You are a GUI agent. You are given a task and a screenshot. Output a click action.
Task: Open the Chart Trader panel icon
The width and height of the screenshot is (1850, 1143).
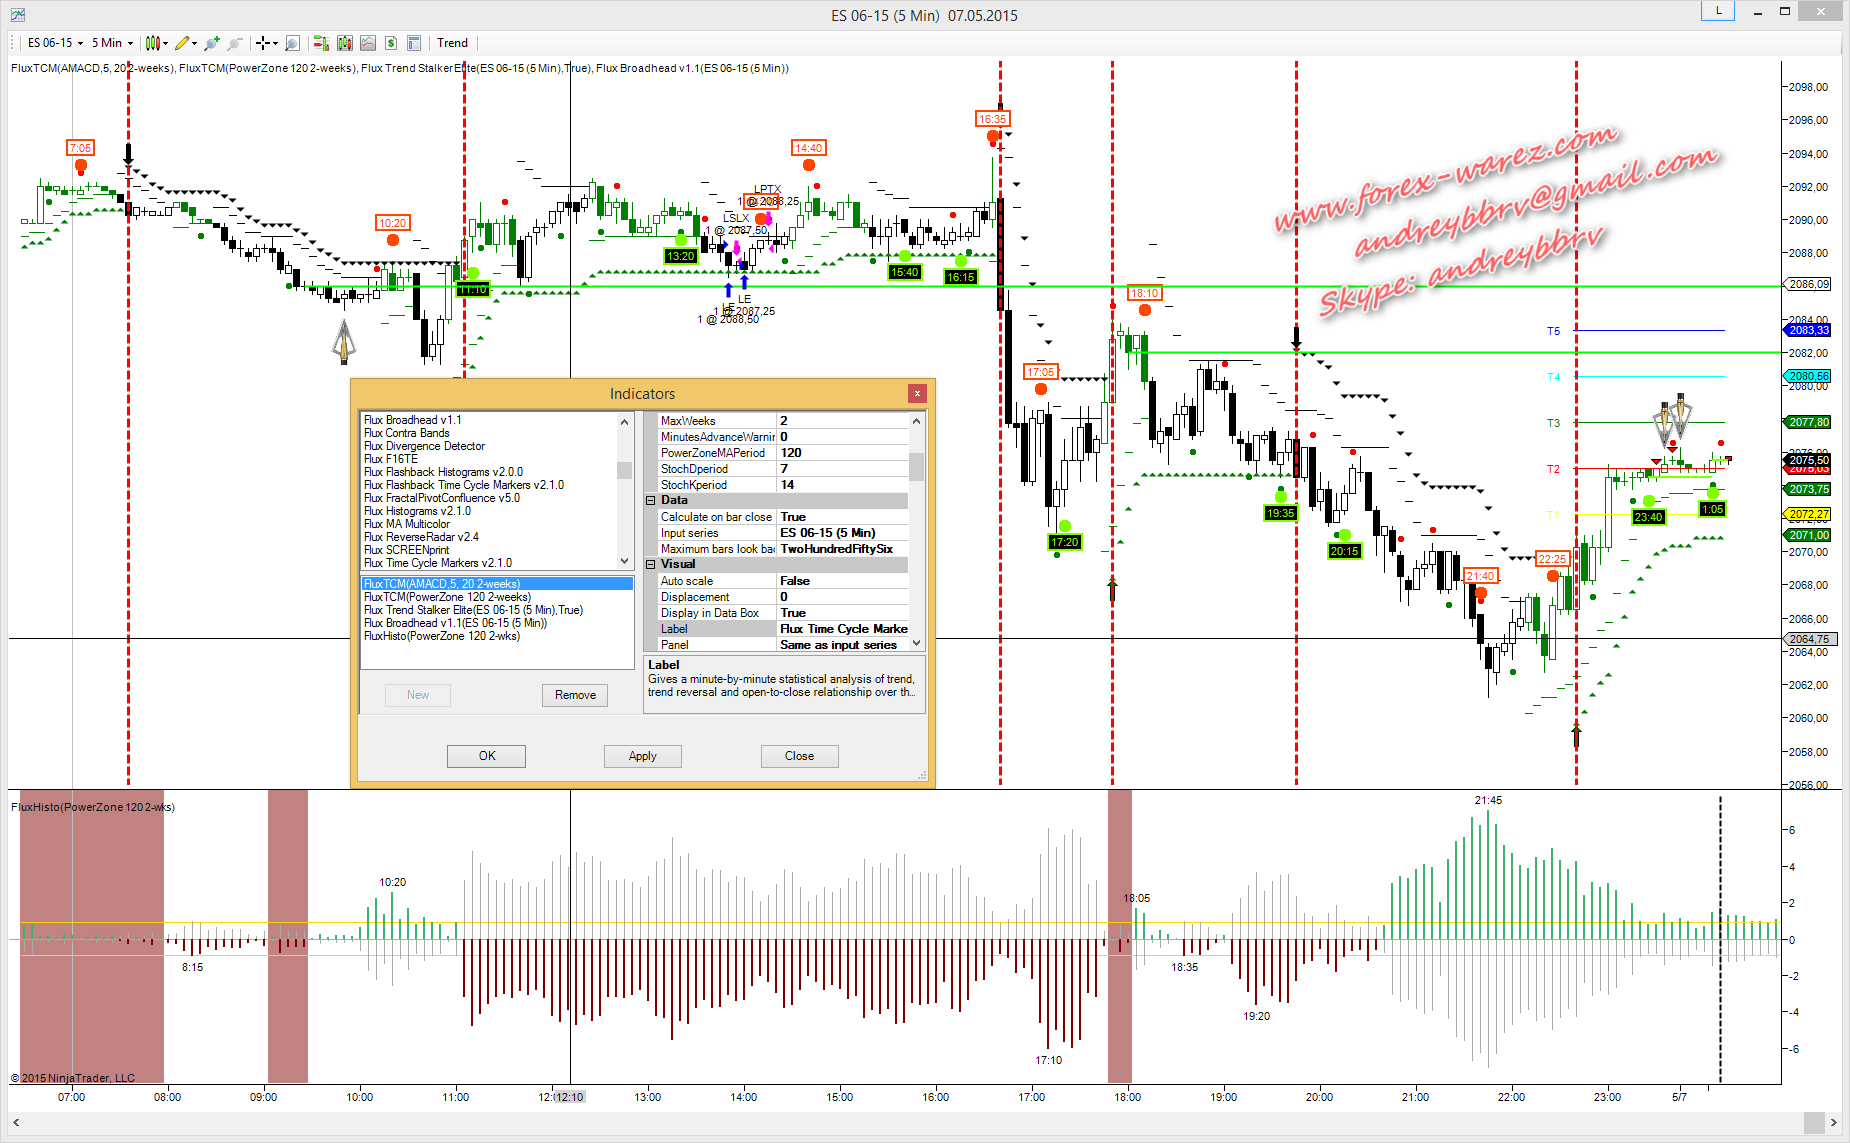[321, 43]
